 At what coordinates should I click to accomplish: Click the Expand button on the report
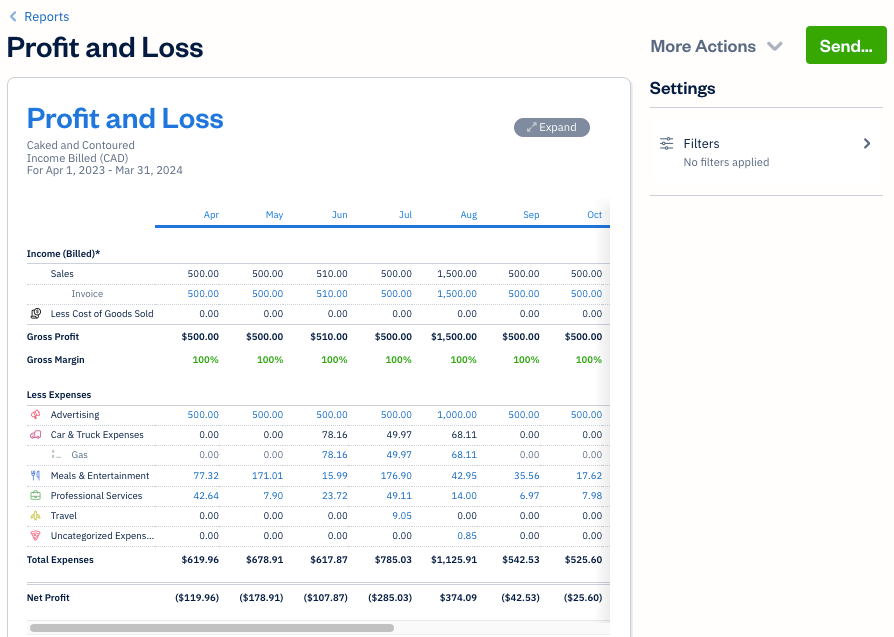click(x=551, y=127)
